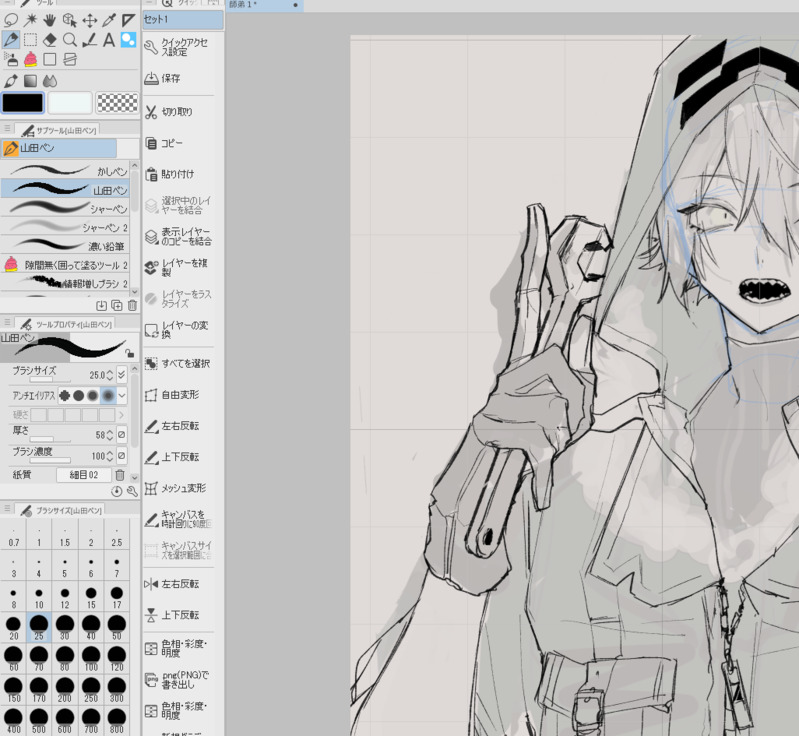This screenshot has width=799, height=736.
Task: Select the pink swirl fill tool in toolbox
Action: click(x=31, y=60)
